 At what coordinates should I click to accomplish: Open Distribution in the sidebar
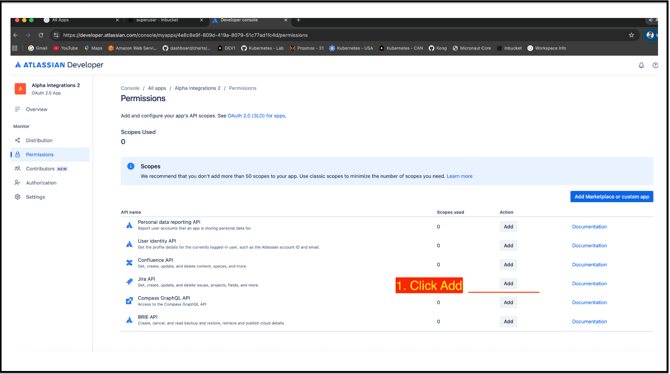tap(39, 140)
